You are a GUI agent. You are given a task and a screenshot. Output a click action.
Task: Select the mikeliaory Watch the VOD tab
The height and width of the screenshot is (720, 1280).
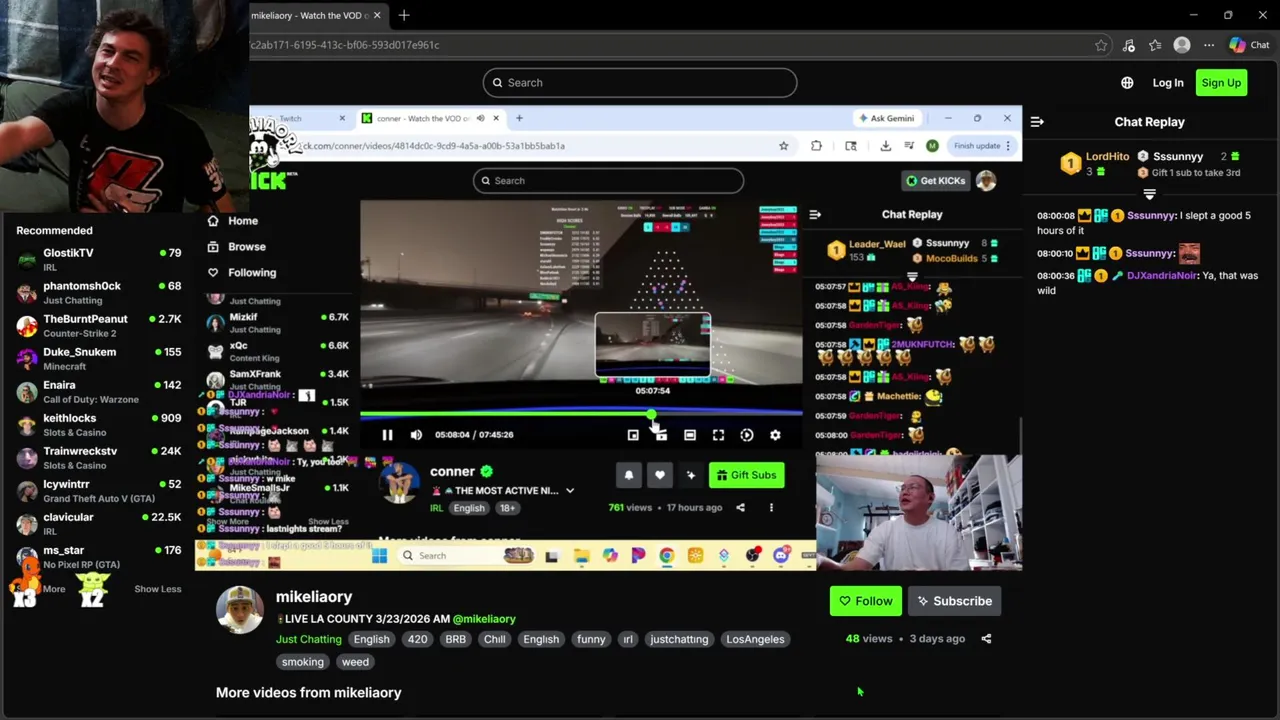(x=309, y=15)
